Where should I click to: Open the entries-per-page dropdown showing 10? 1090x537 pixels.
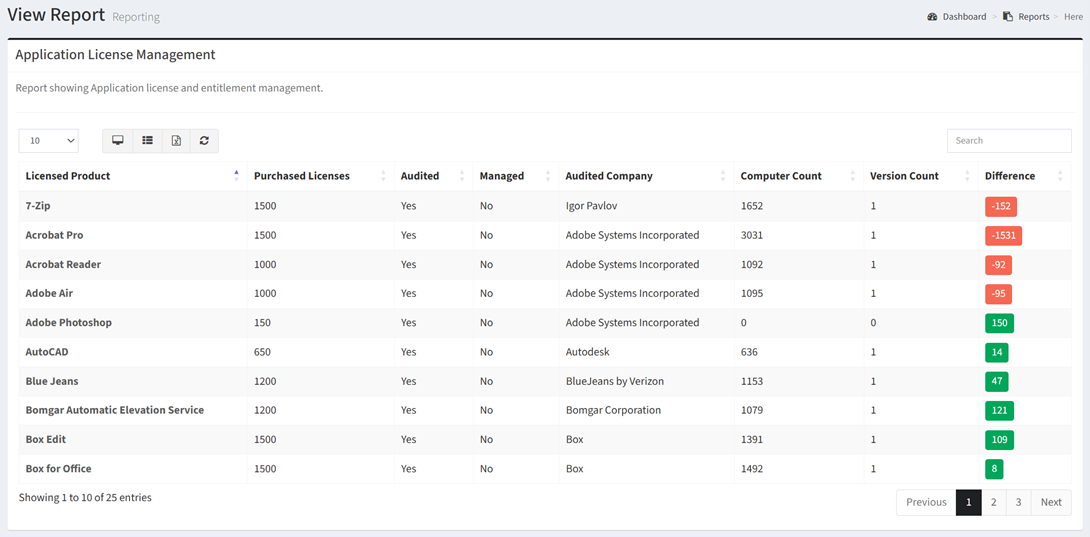tap(48, 141)
